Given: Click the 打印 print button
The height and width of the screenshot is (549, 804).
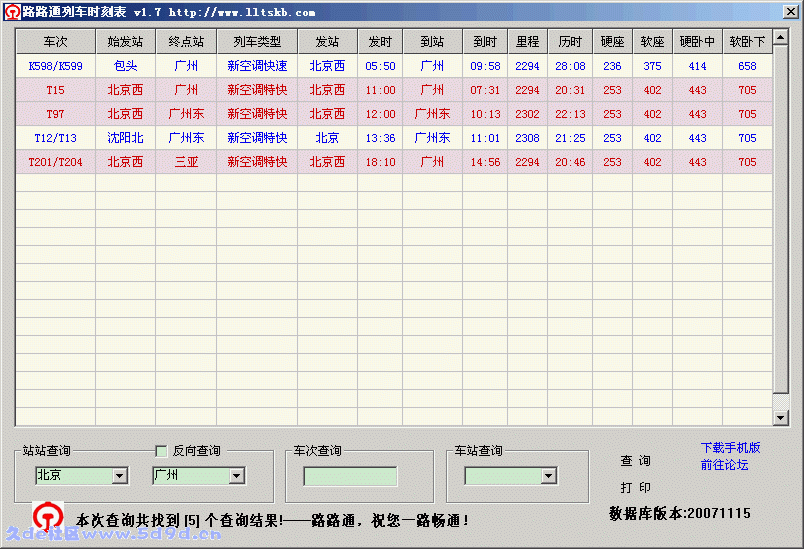Looking at the screenshot, I should [x=635, y=487].
